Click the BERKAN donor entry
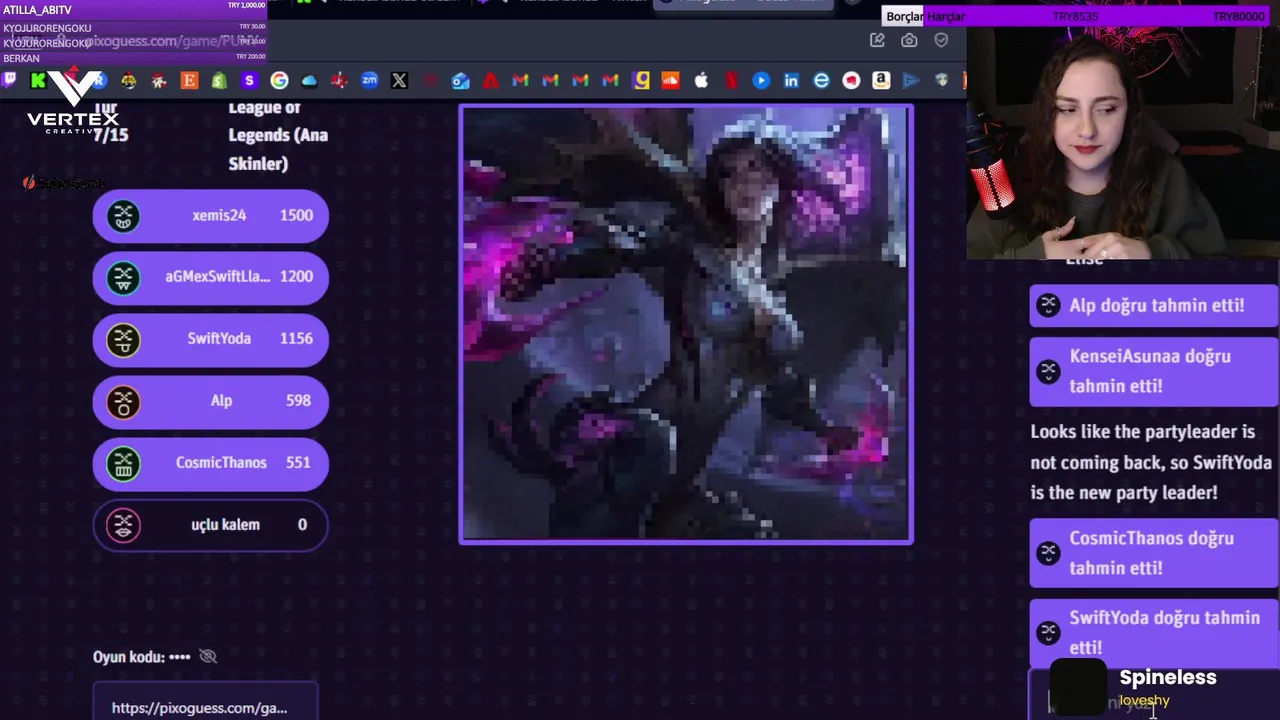The height and width of the screenshot is (720, 1280). point(134,58)
